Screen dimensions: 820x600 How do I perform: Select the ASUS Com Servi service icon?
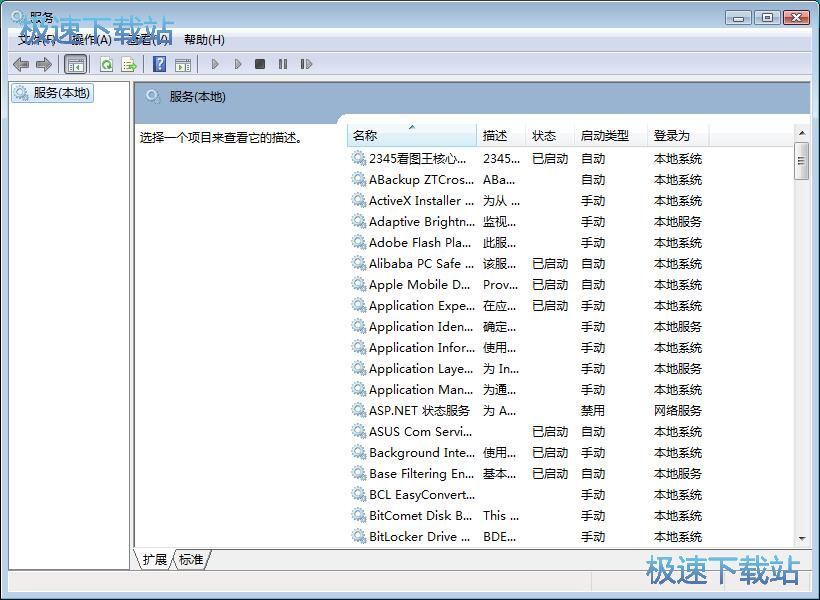(x=358, y=431)
